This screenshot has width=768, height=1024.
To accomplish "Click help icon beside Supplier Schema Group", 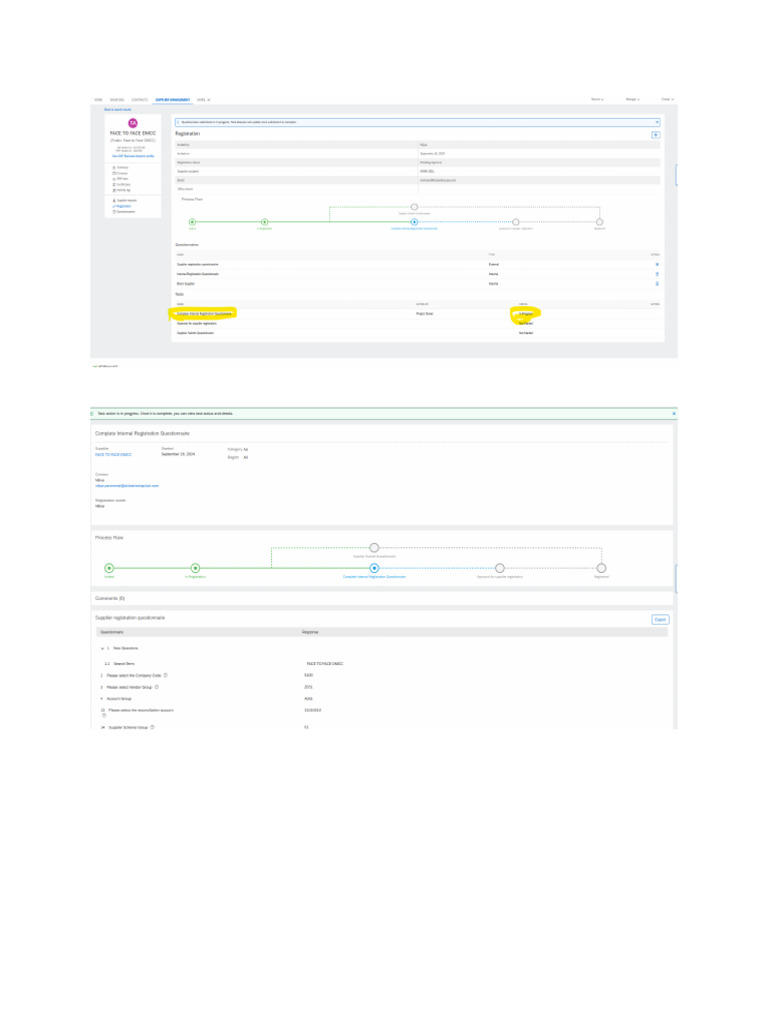I will coord(152,727).
